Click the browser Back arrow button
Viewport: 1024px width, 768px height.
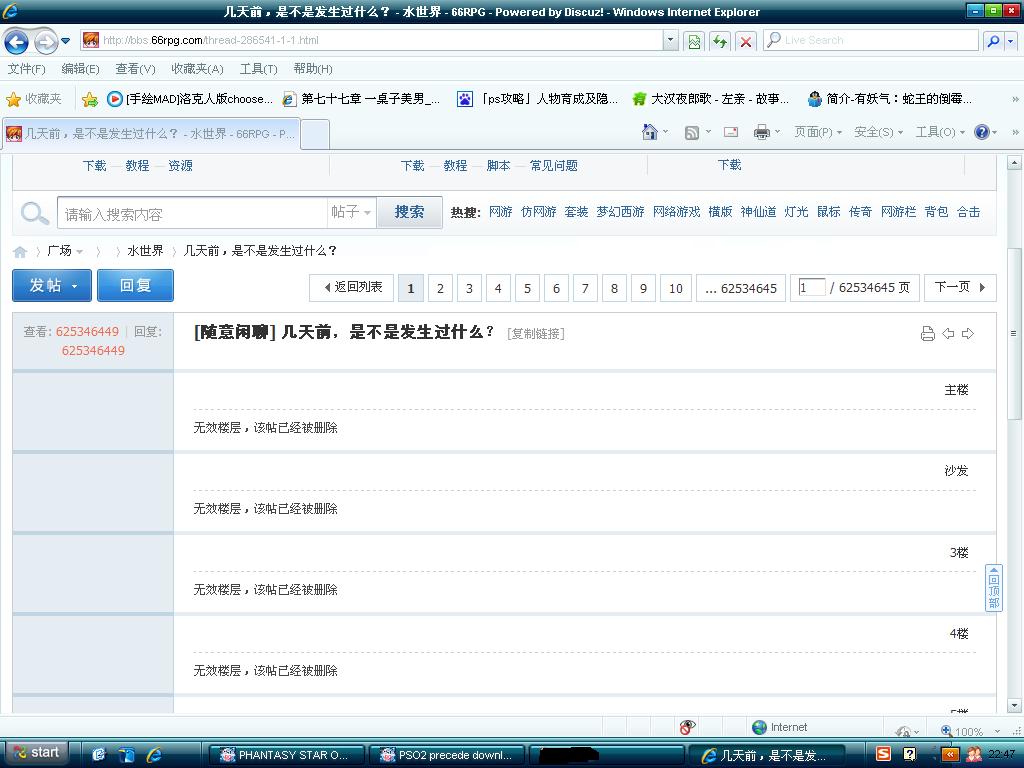click(x=16, y=42)
